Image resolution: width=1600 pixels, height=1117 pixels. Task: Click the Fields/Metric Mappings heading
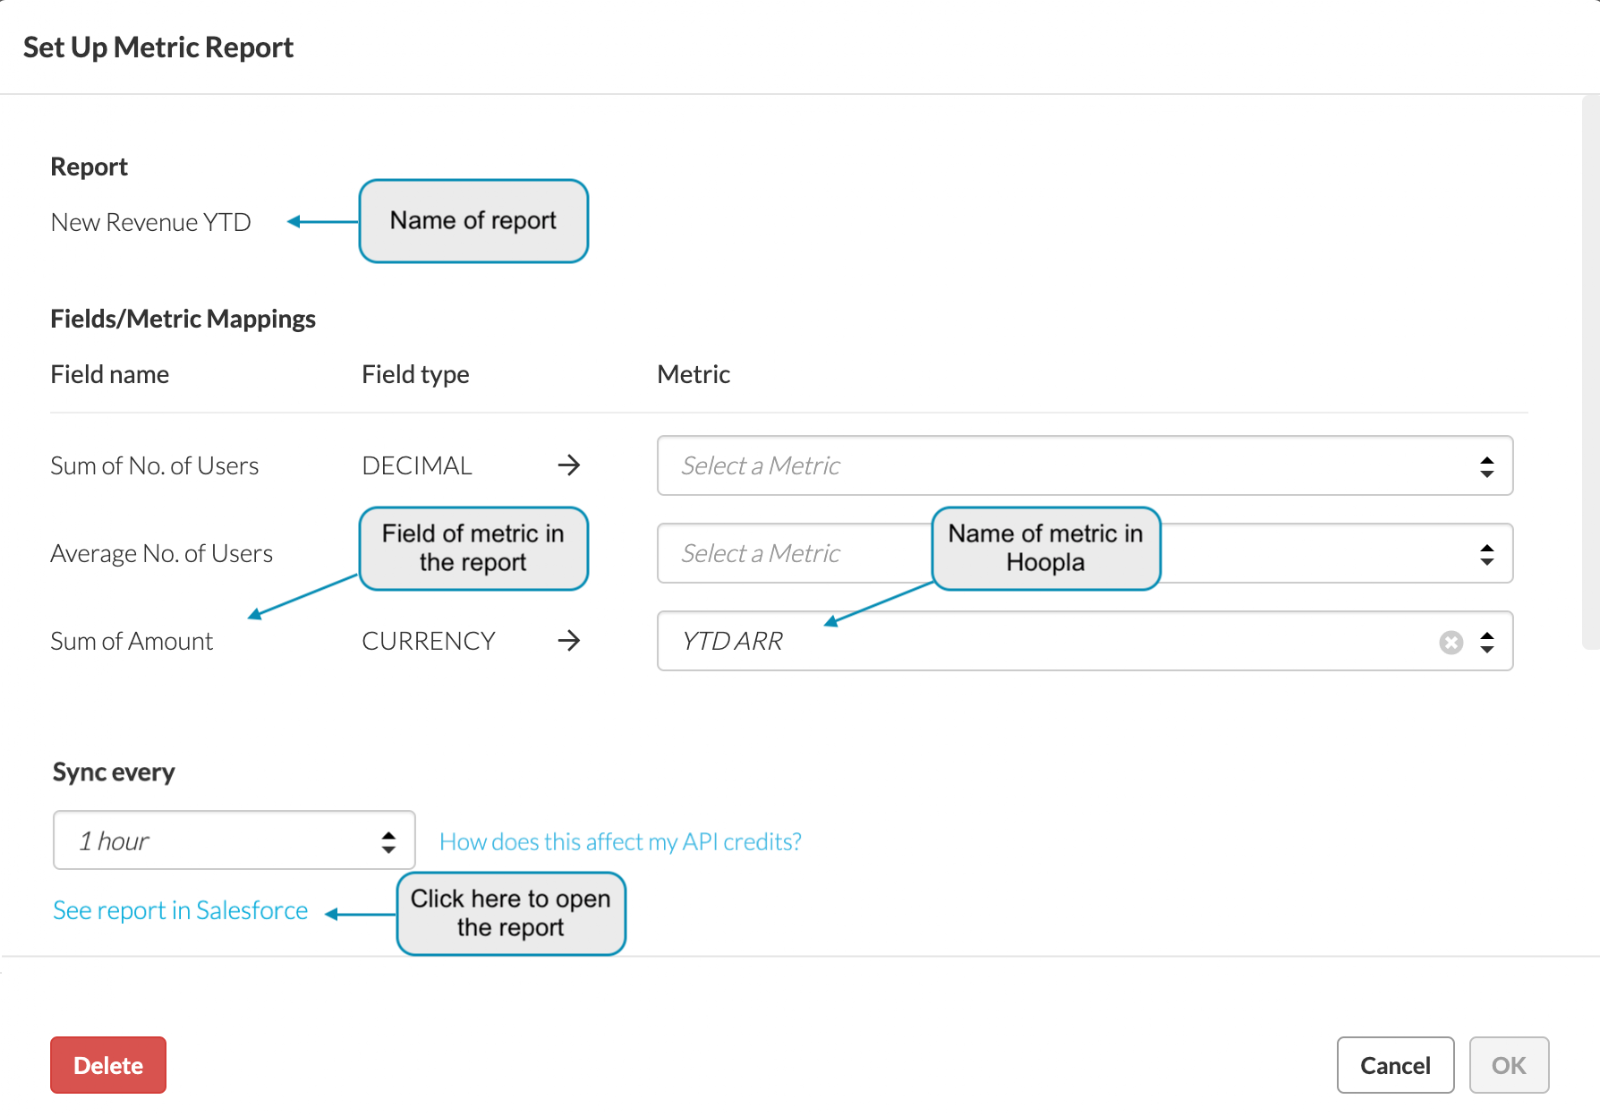click(x=183, y=319)
